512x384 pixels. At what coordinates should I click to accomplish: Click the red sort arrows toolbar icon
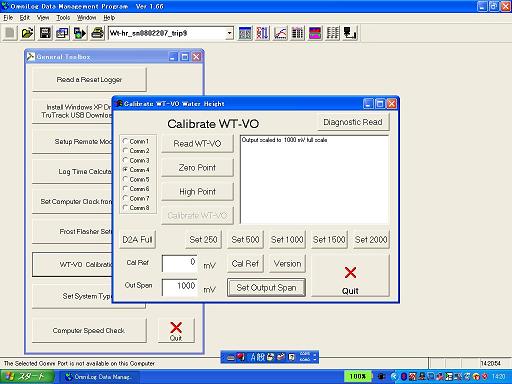[x=263, y=33]
